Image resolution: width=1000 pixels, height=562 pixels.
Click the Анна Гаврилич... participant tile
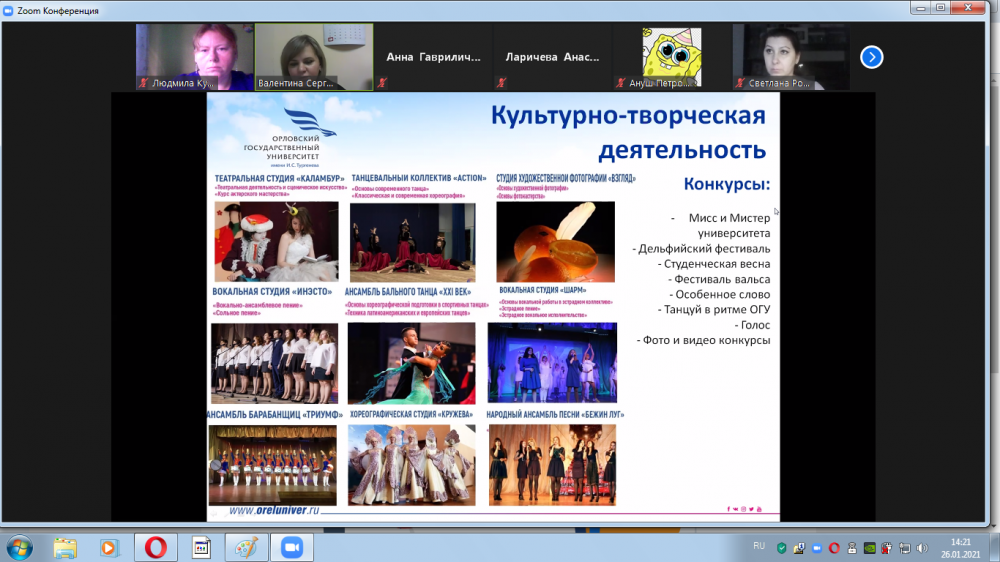click(x=433, y=57)
